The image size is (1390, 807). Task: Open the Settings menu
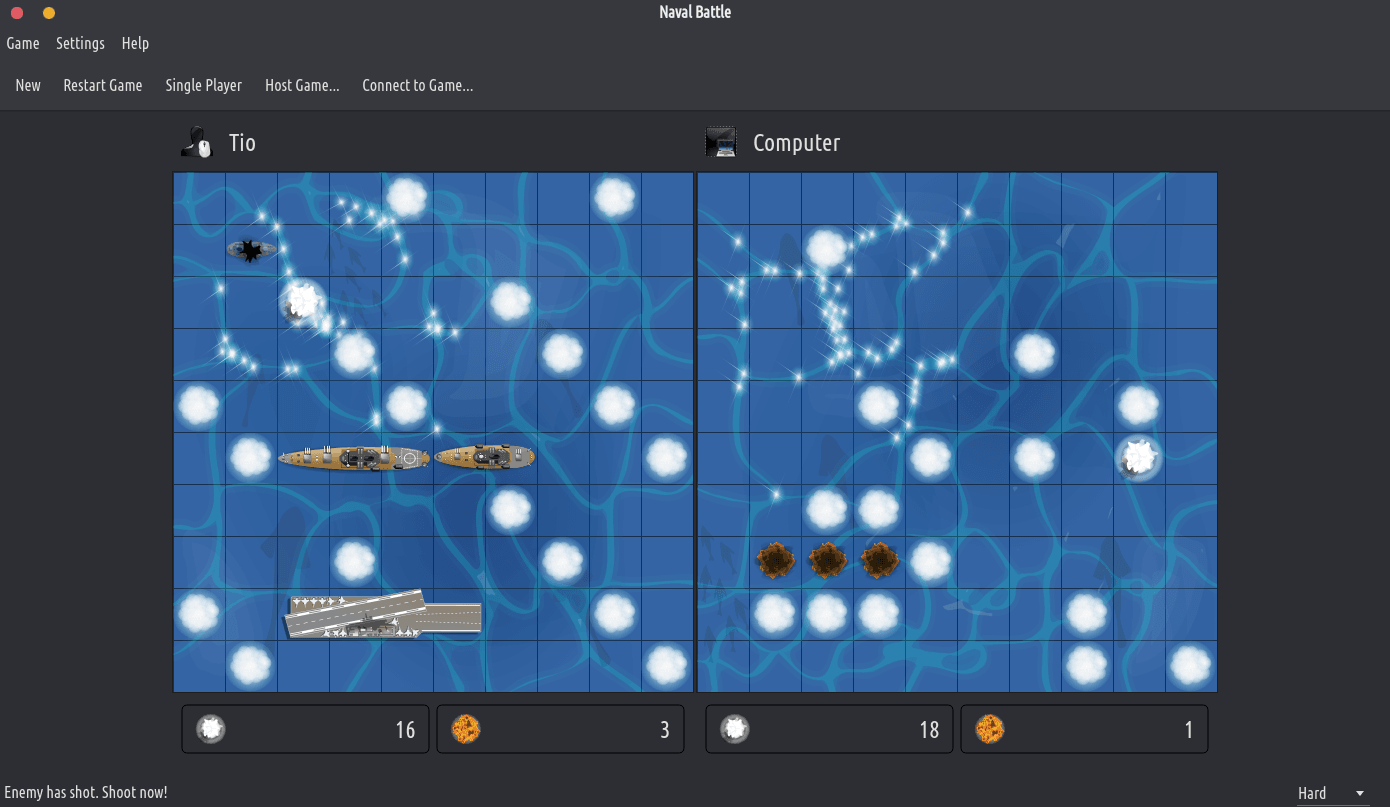[80, 43]
